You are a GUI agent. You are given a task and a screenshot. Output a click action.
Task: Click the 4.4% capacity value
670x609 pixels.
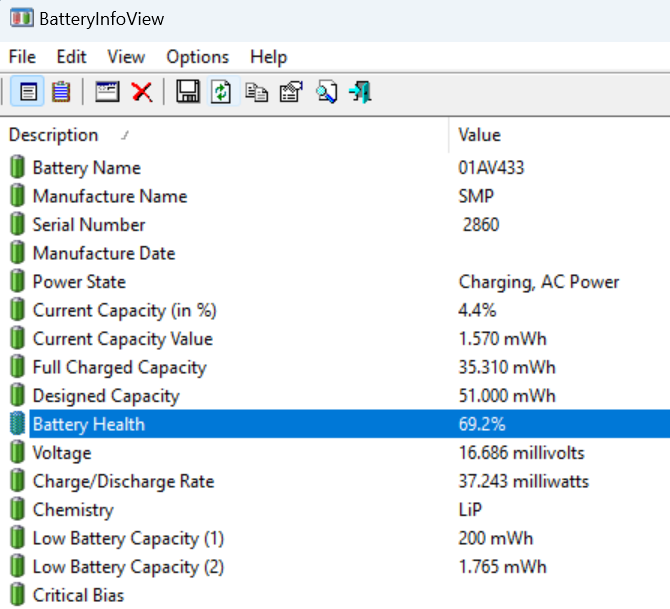[x=477, y=310]
